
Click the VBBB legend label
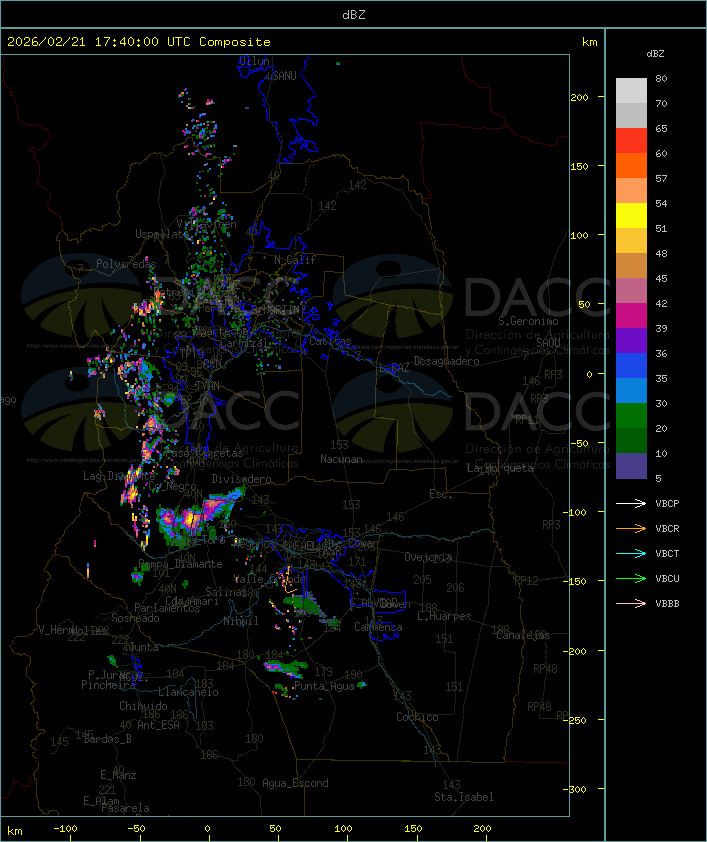click(667, 604)
